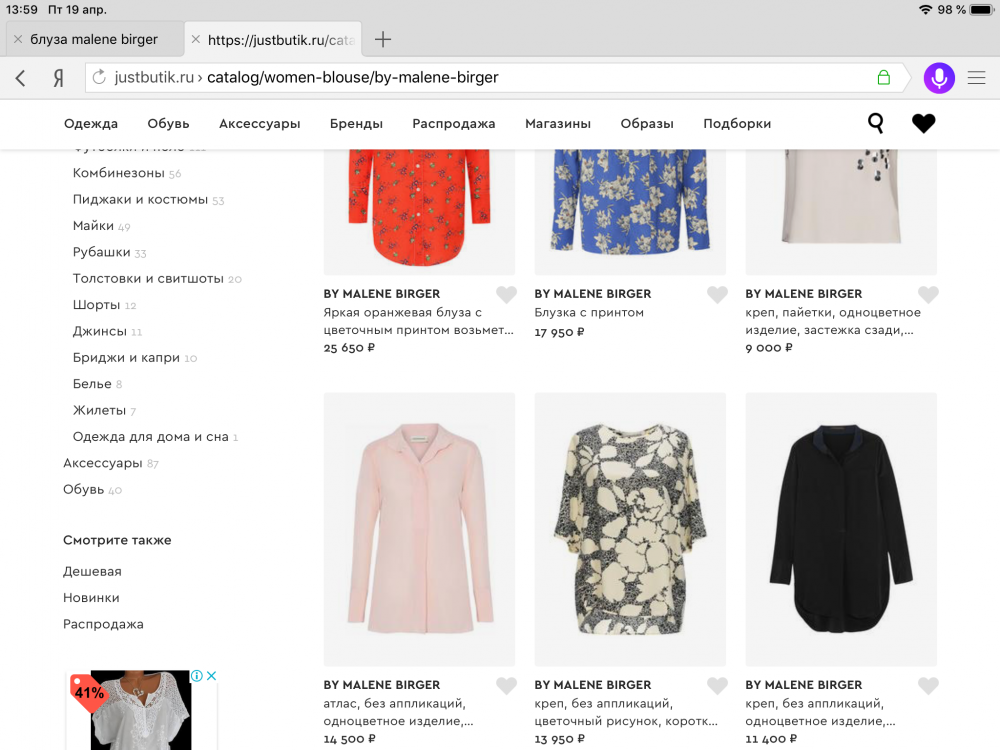Close the ad with the X icon
The width and height of the screenshot is (1000, 750).
click(x=211, y=675)
